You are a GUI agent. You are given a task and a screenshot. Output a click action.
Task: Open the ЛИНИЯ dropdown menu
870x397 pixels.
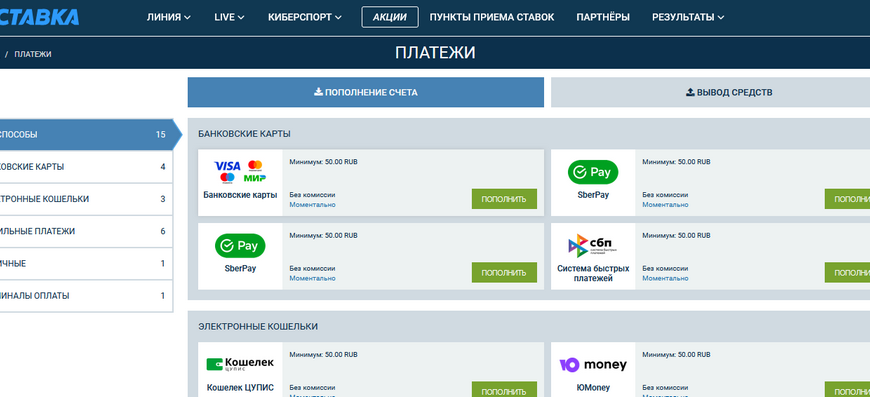(x=169, y=17)
